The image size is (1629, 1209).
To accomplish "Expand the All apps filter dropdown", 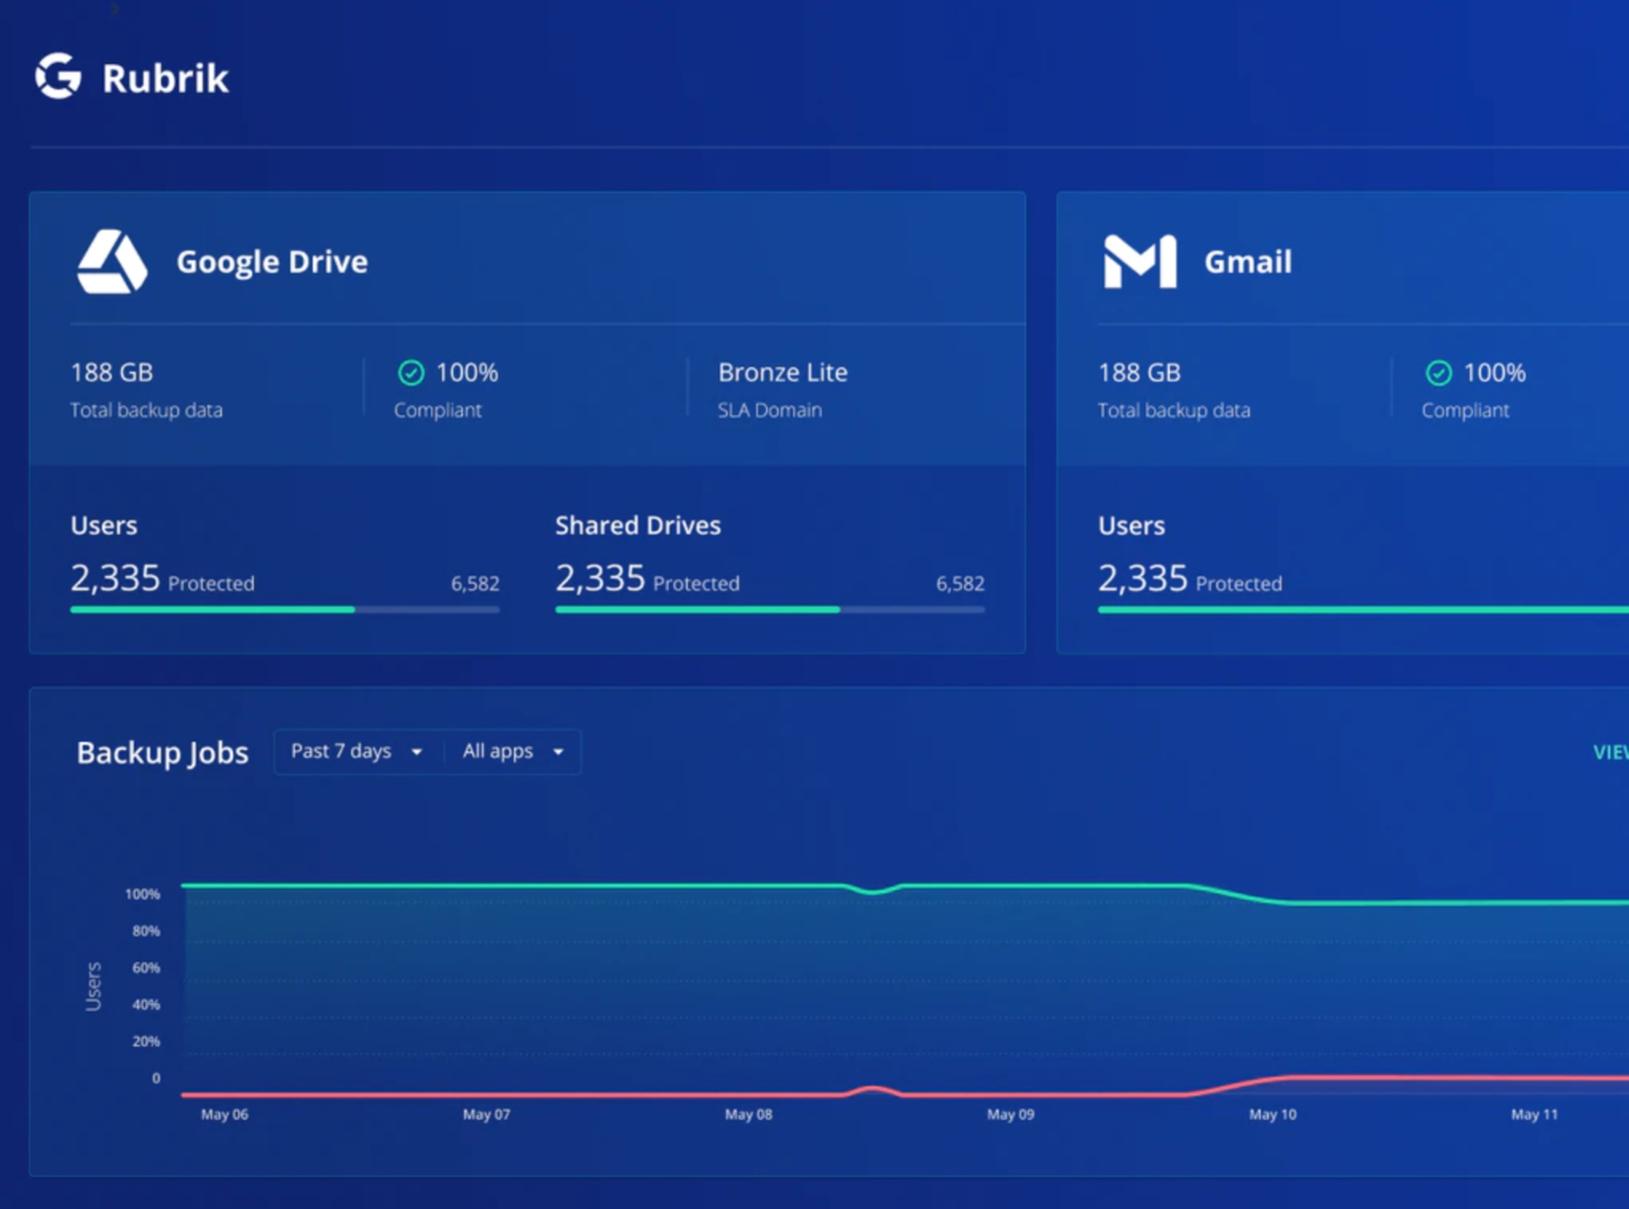I will 513,751.
